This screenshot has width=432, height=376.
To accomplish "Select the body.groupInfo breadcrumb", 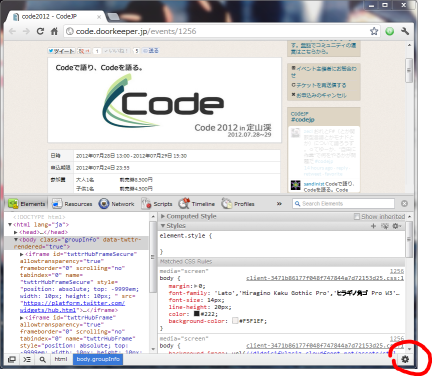I will point(98,359).
